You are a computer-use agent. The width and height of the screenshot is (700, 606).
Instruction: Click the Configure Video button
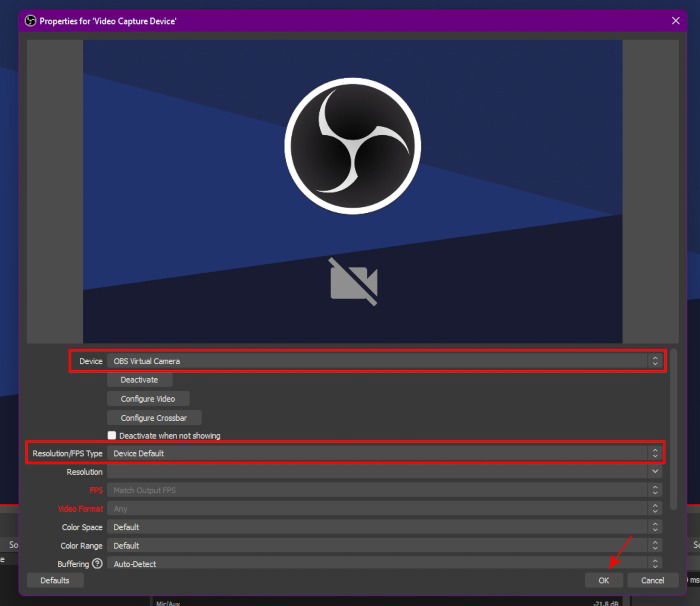pos(148,399)
